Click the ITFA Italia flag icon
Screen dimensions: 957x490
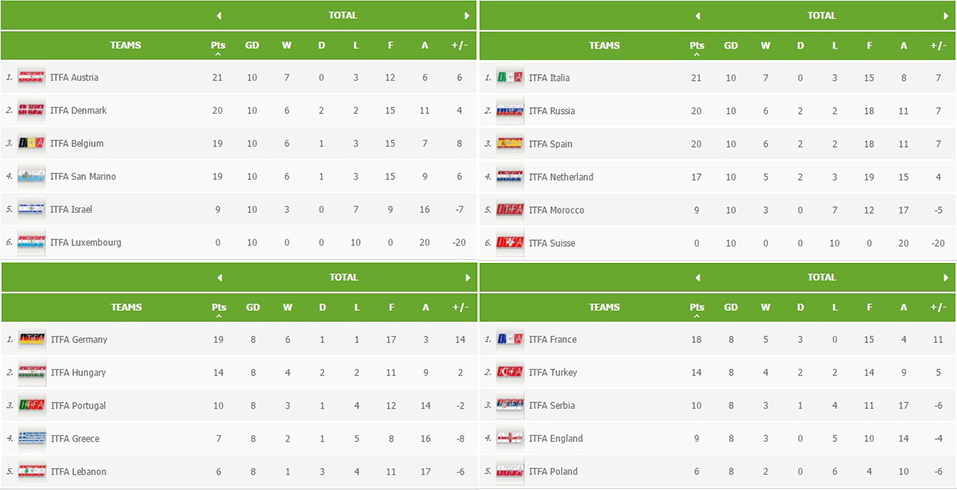[x=510, y=77]
